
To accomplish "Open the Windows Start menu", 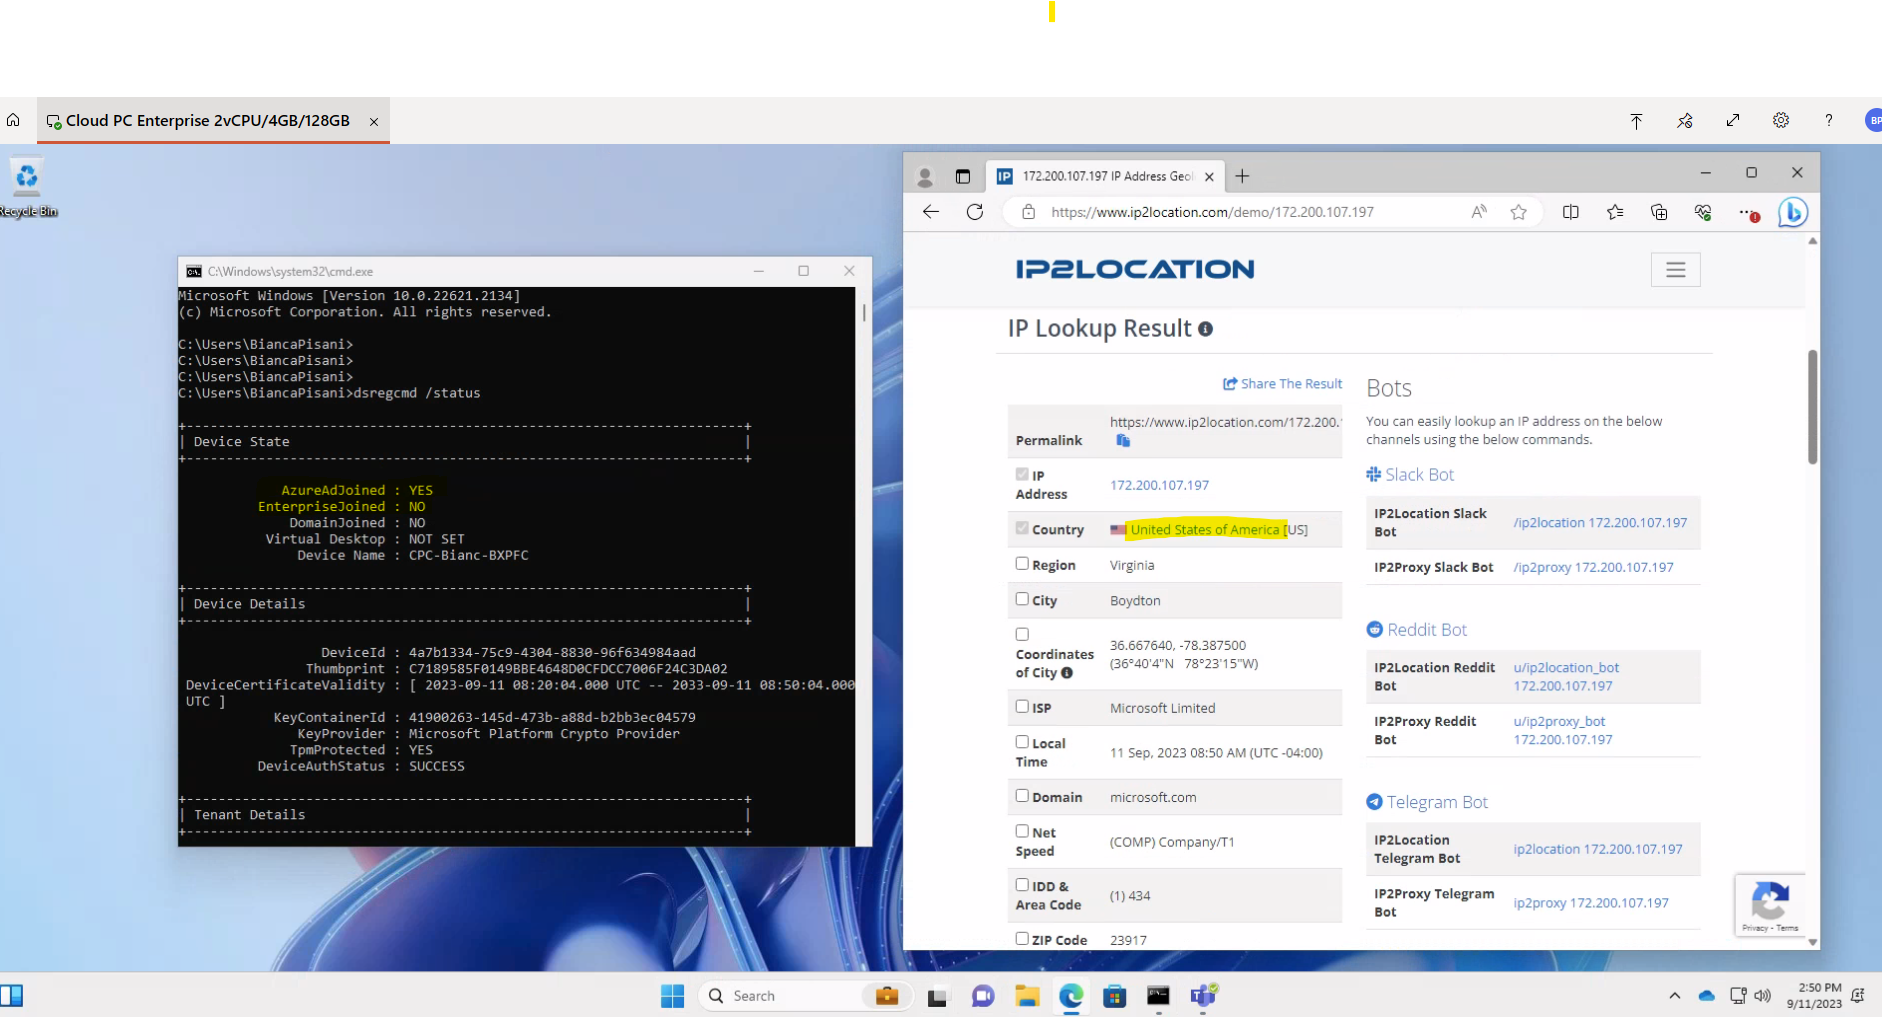I will click(x=673, y=996).
